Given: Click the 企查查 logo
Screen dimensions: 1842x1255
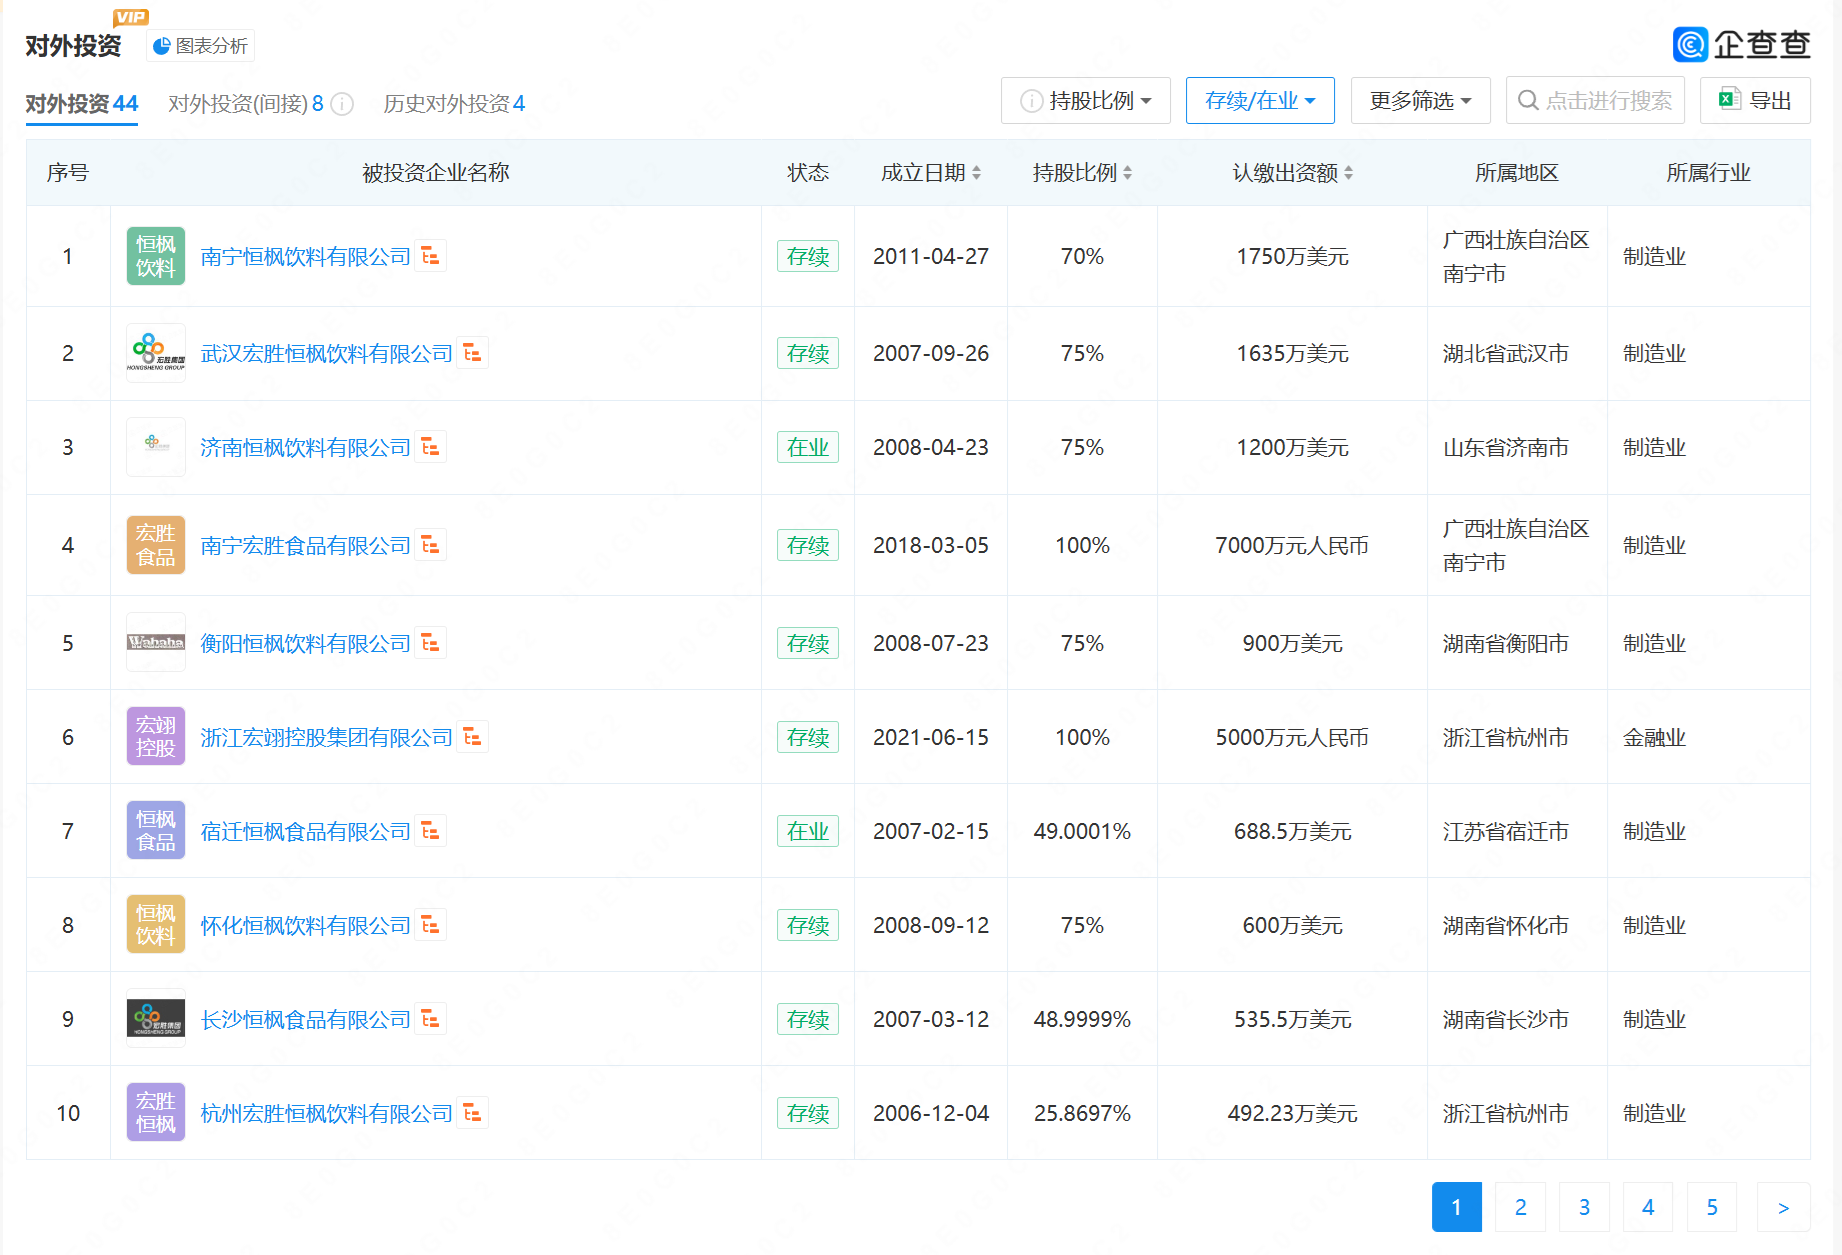Looking at the screenshot, I should [x=1741, y=44].
